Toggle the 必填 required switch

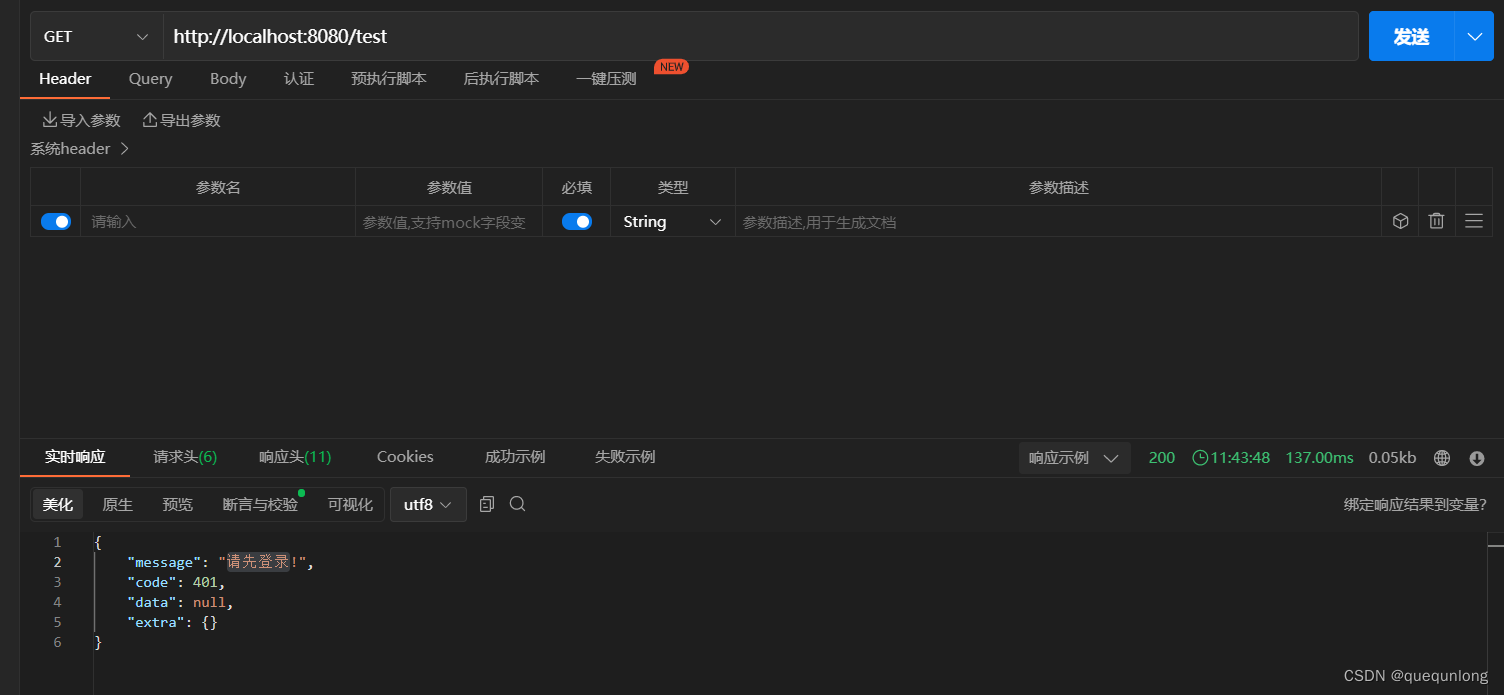(576, 221)
